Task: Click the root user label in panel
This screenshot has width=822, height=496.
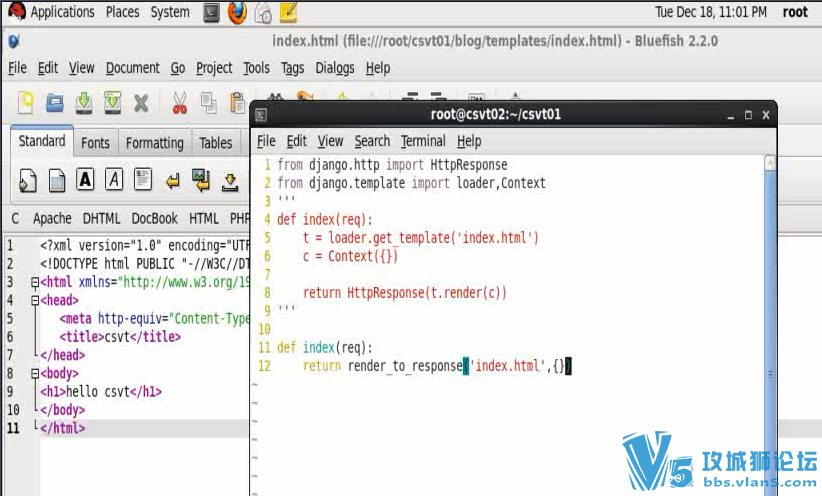Action: 795,12
